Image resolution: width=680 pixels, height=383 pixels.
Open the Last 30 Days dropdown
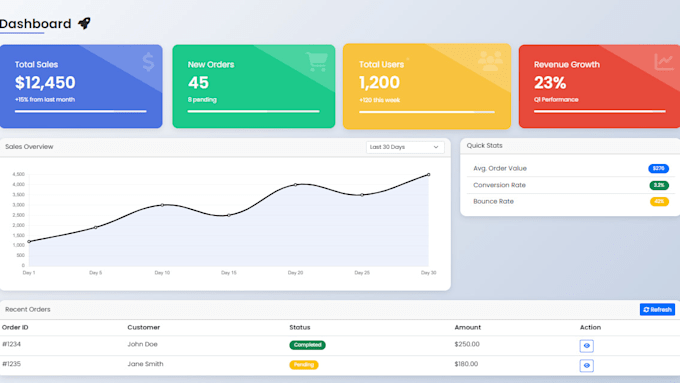click(405, 147)
